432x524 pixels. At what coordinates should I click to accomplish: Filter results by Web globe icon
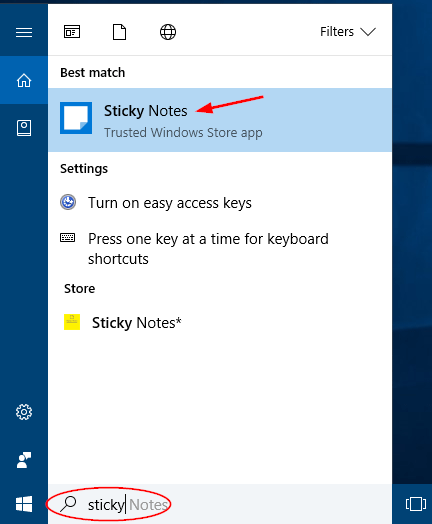pos(168,32)
